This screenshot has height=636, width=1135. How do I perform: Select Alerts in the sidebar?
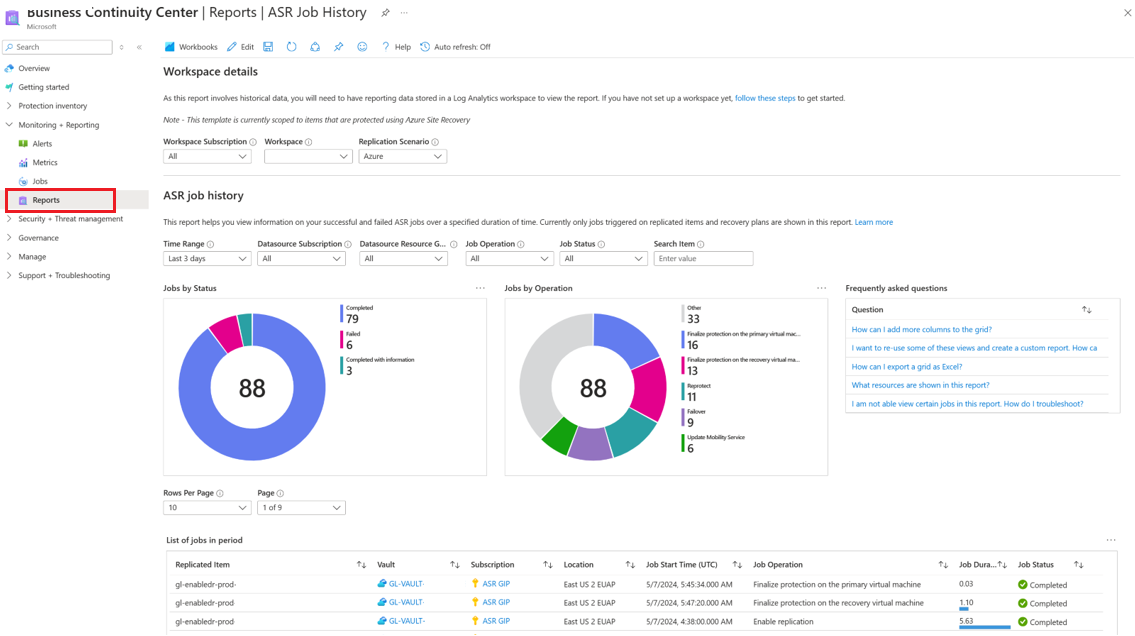pos(42,144)
